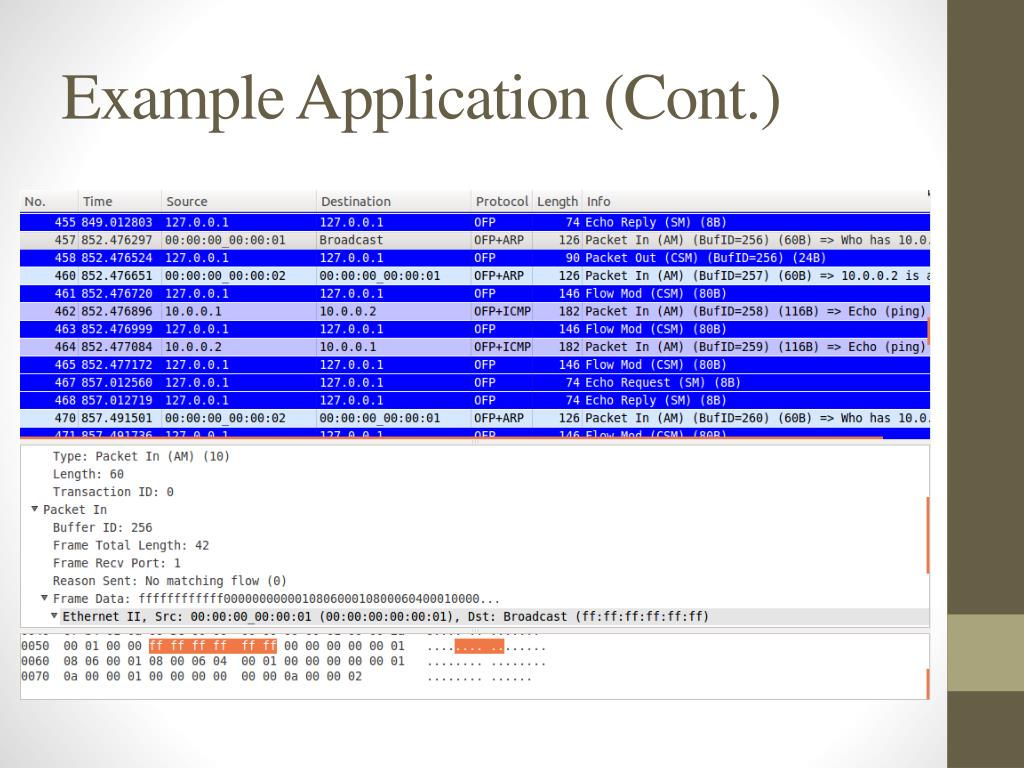
Task: Click source 00:00:00_00:00:01 in packet 457
Action: tap(225, 240)
